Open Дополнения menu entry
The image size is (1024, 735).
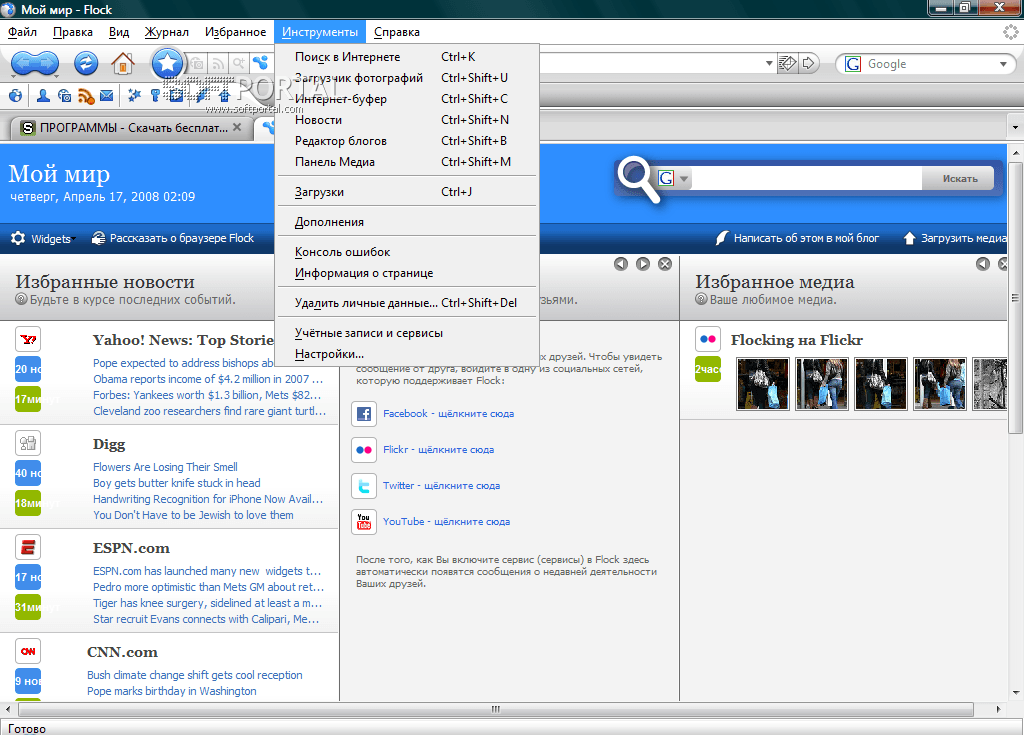click(x=407, y=222)
